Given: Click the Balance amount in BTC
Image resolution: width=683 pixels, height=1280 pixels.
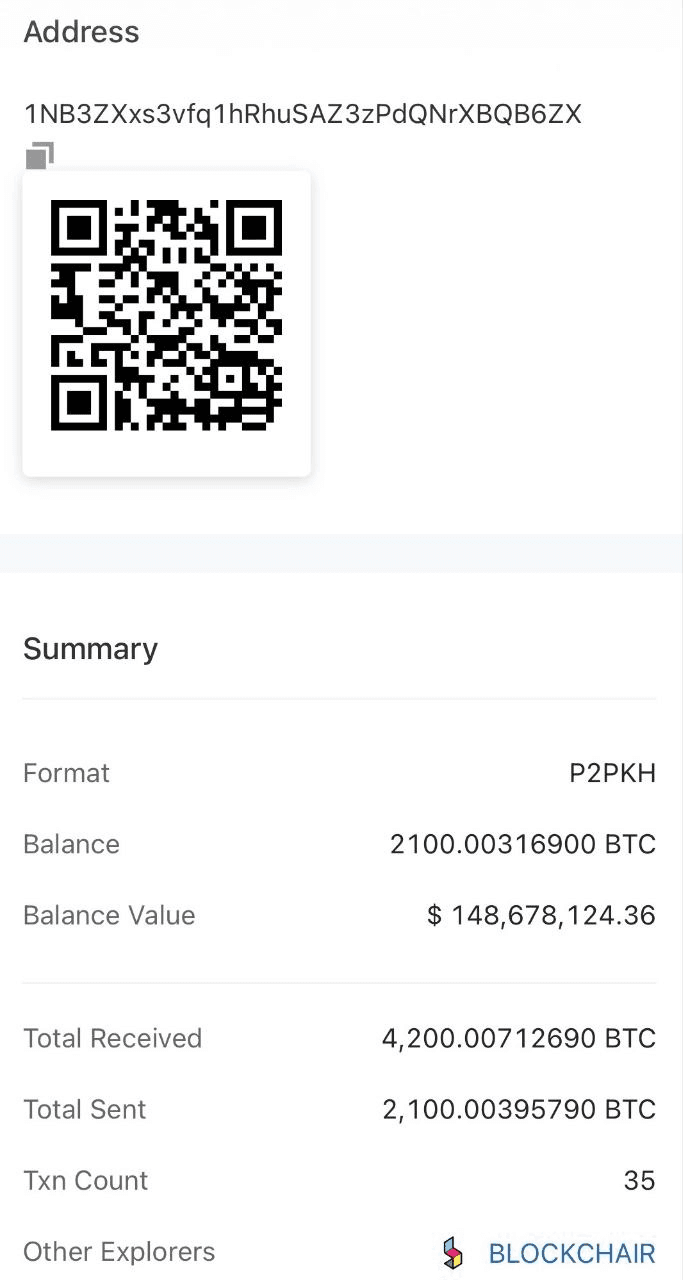Looking at the screenshot, I should tap(523, 844).
